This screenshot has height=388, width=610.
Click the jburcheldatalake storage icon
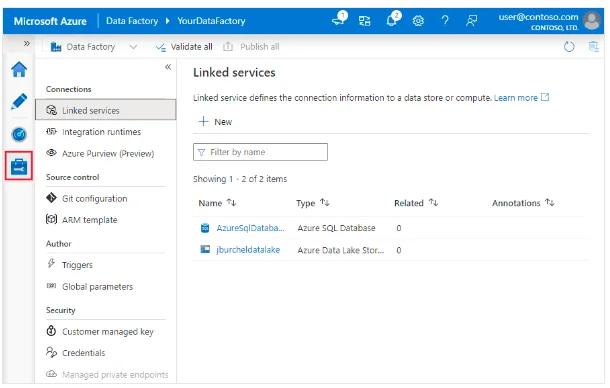click(x=205, y=249)
